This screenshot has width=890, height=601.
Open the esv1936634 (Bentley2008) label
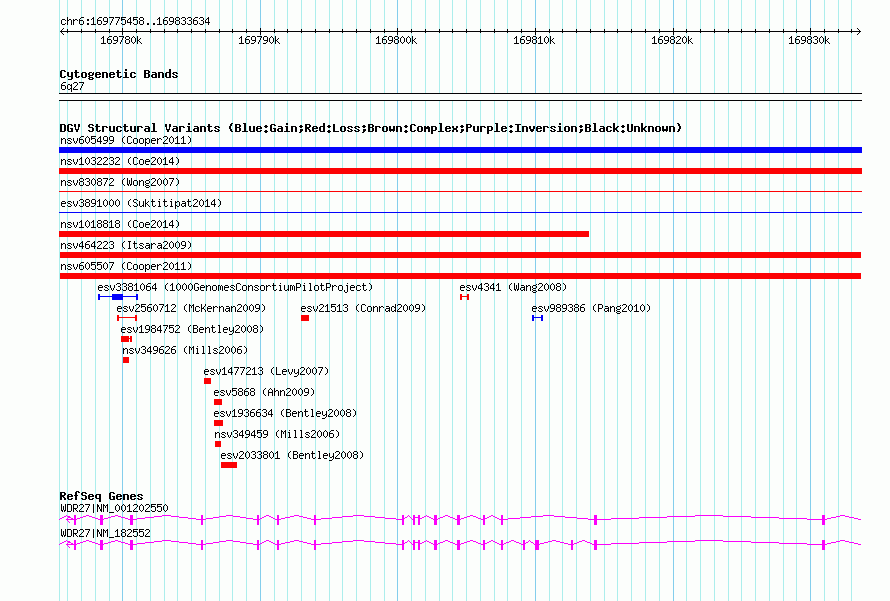coord(285,413)
